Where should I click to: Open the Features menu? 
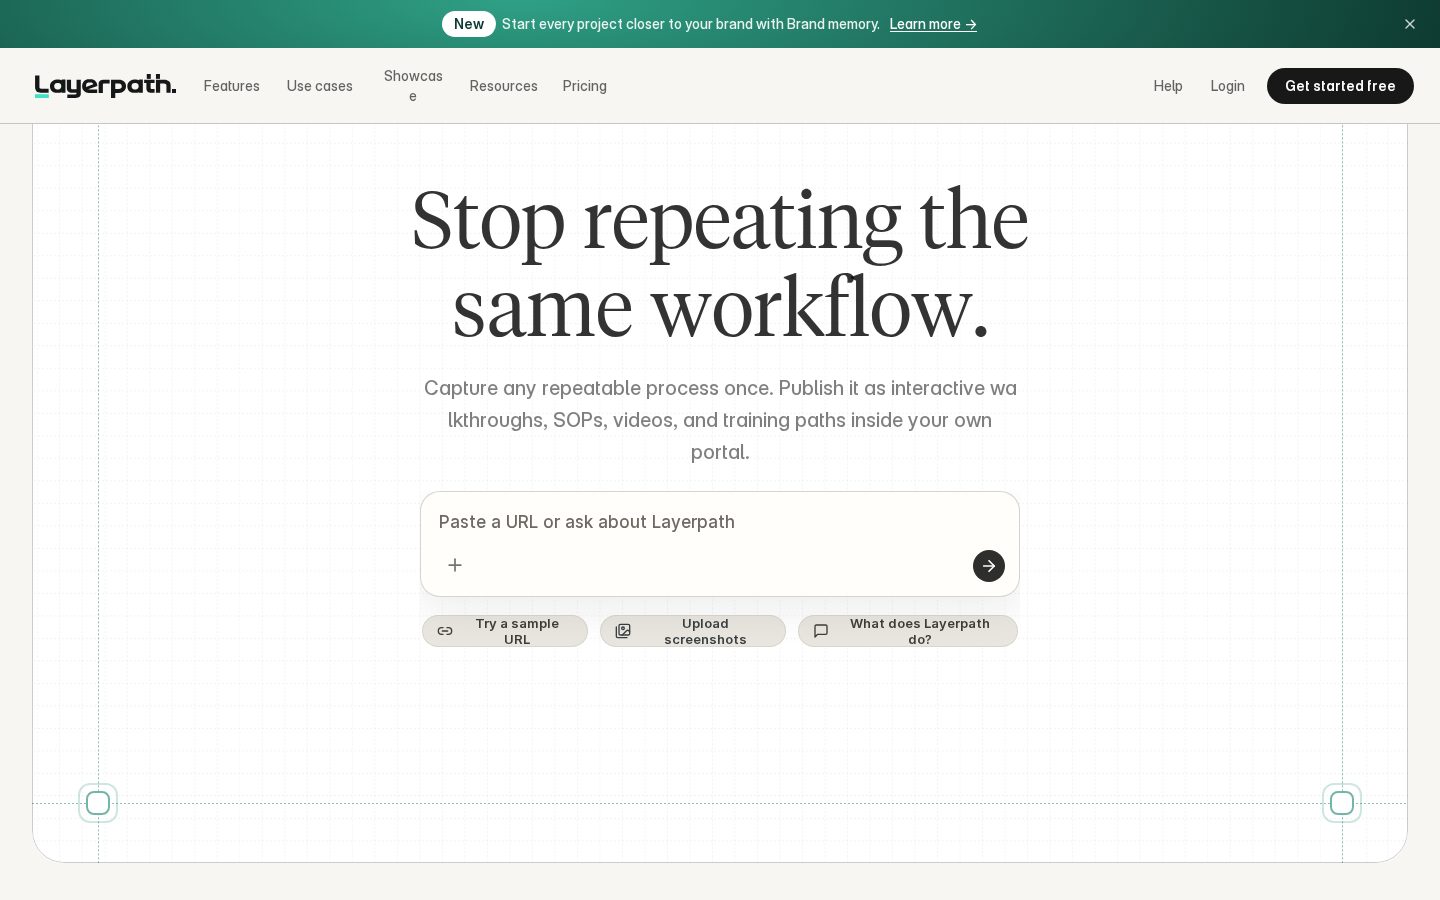click(x=232, y=86)
